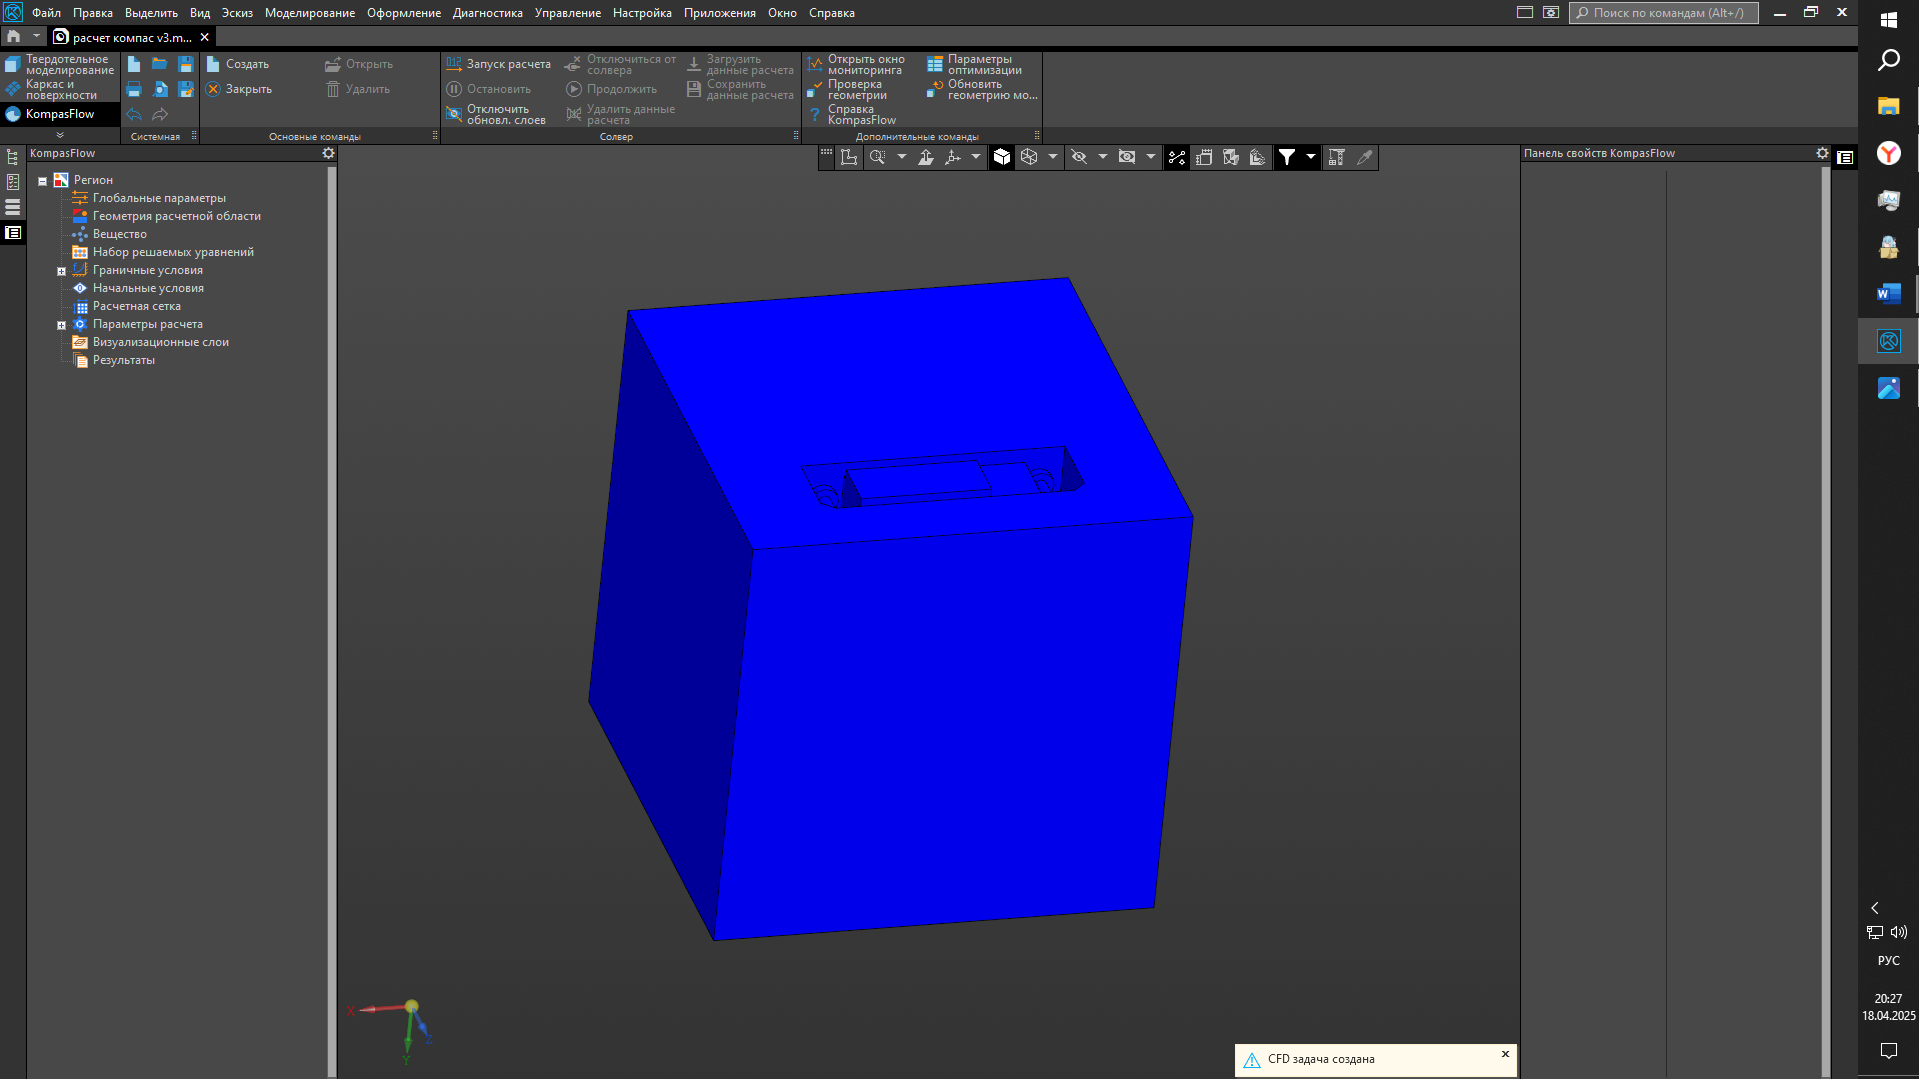The height and width of the screenshot is (1079, 1919).
Task: Switch to Твердотельное моделирование toolbar set
Action: (60, 65)
